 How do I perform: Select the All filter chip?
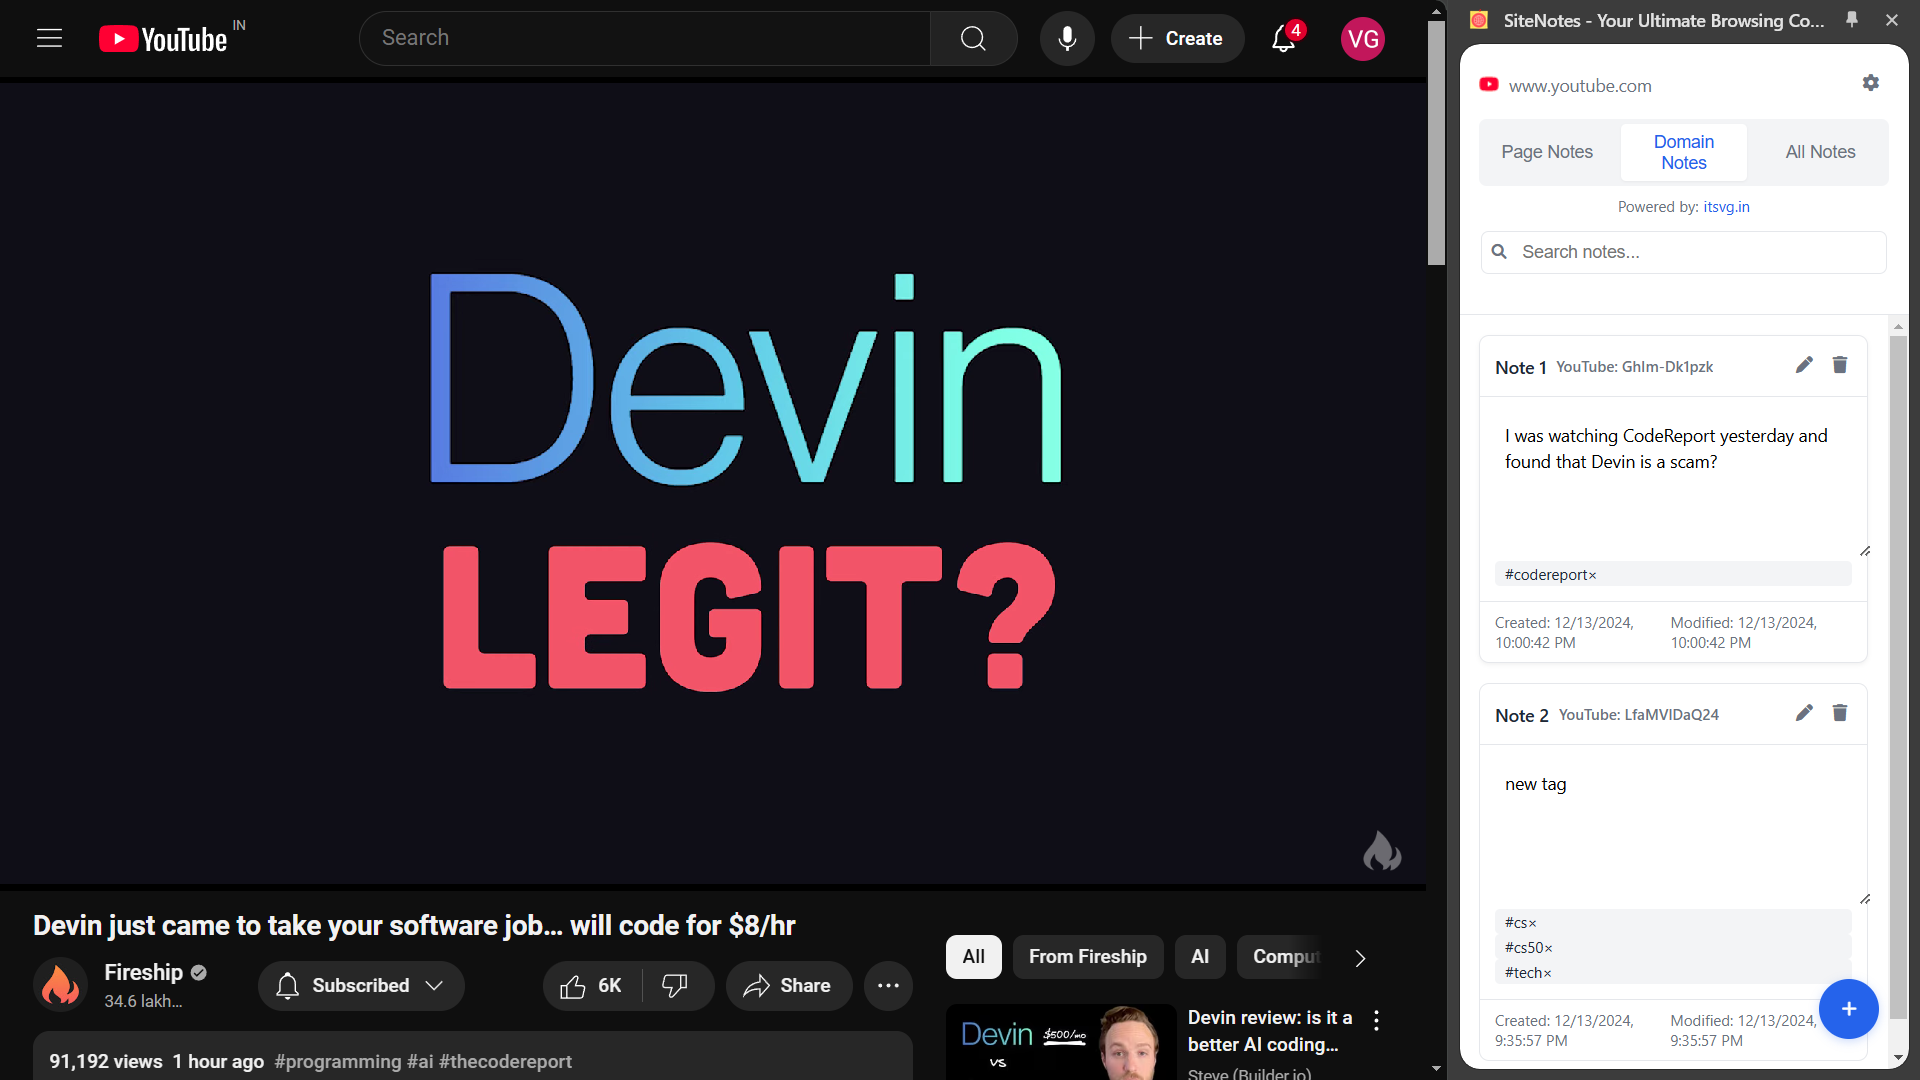973,957
